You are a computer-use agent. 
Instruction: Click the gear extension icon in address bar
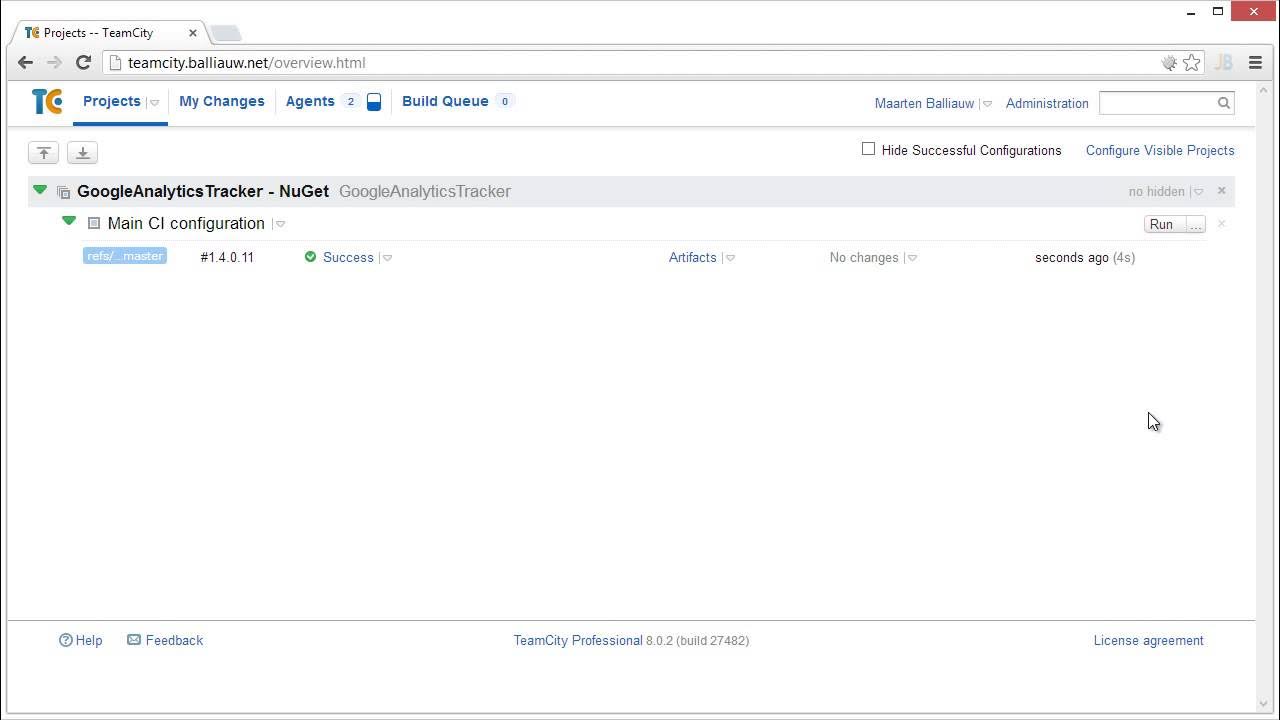click(1168, 63)
